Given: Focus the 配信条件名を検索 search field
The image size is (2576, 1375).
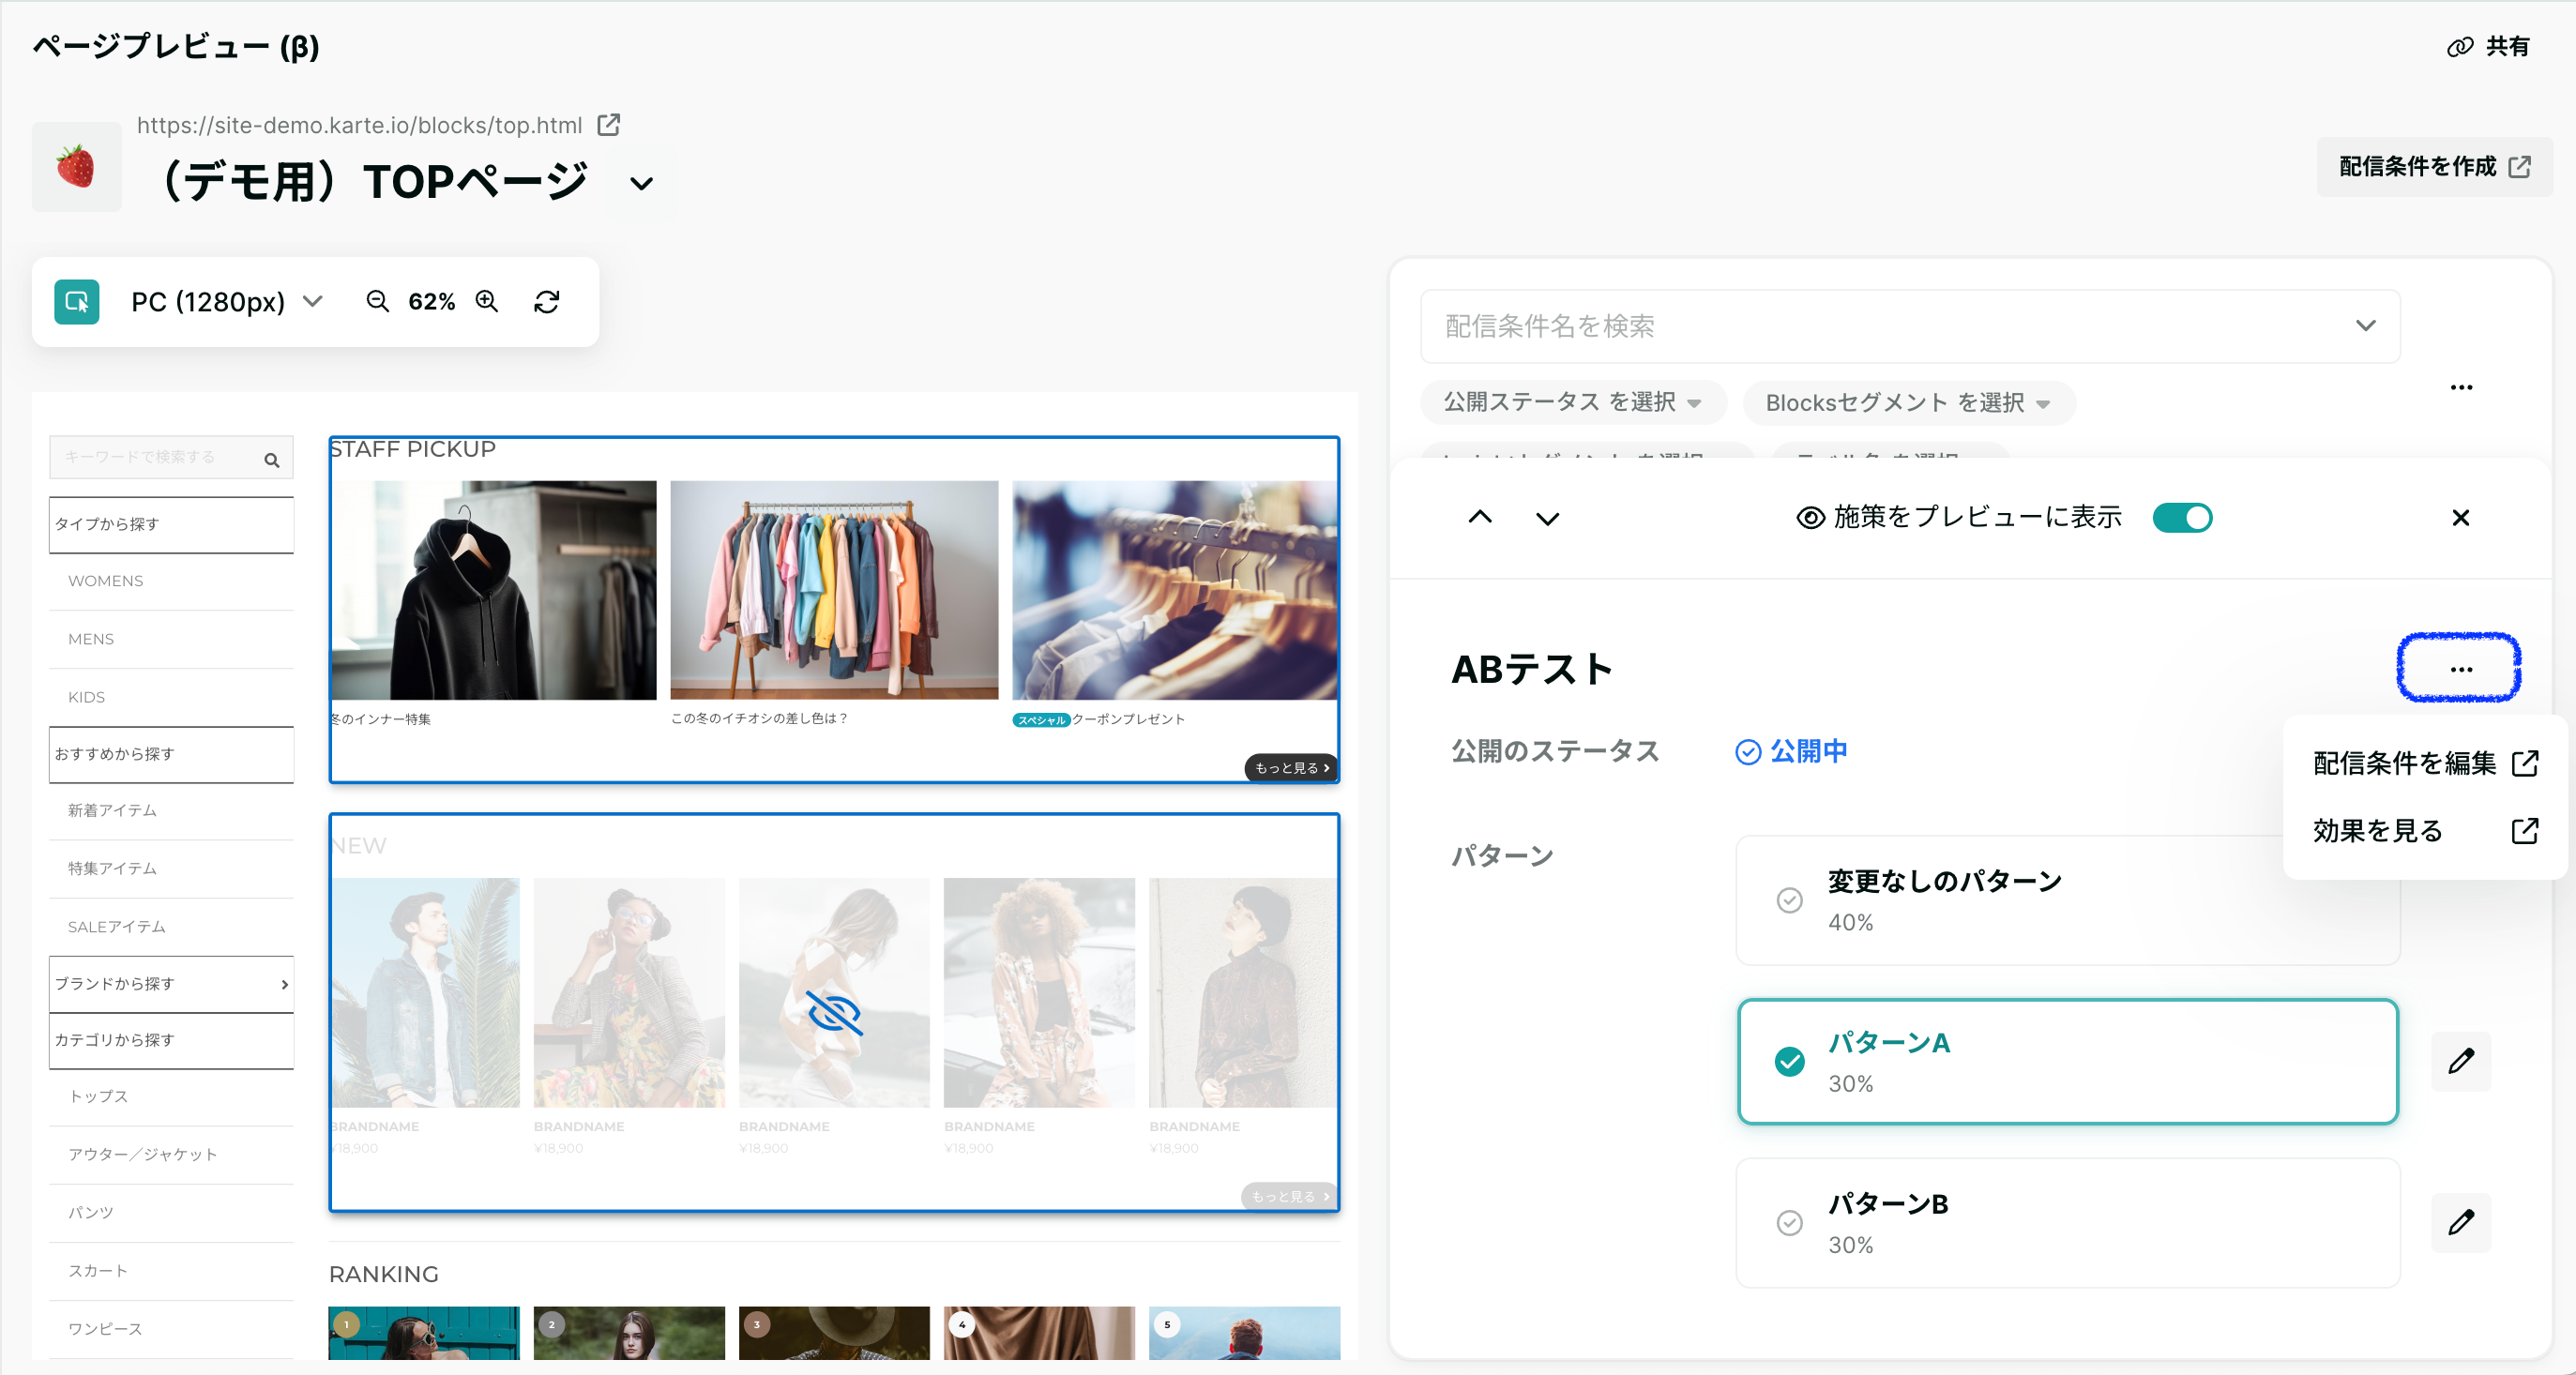Looking at the screenshot, I should 1909,326.
